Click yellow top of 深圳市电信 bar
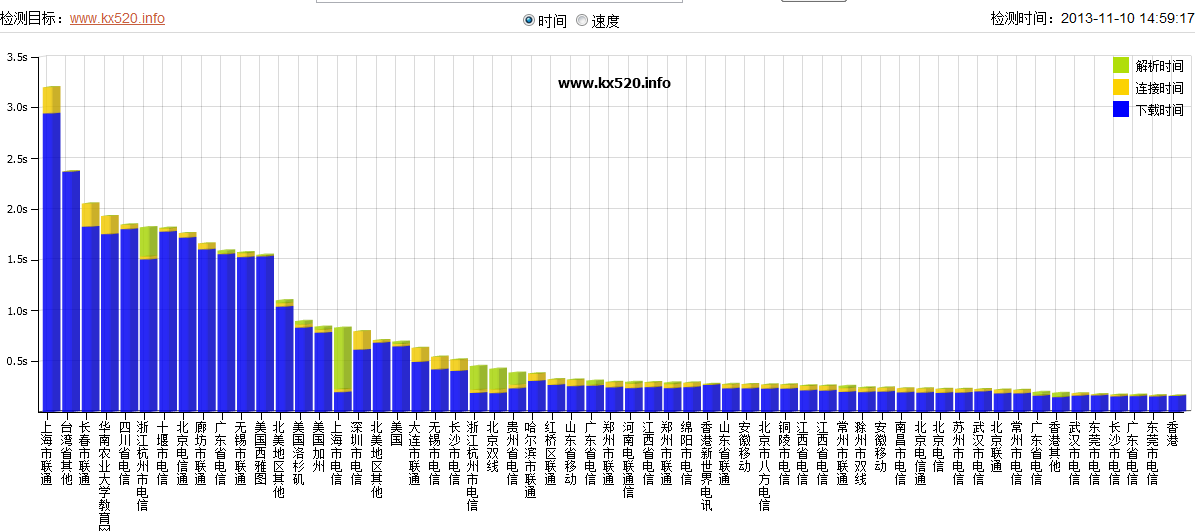1195x531 pixels. 362,339
